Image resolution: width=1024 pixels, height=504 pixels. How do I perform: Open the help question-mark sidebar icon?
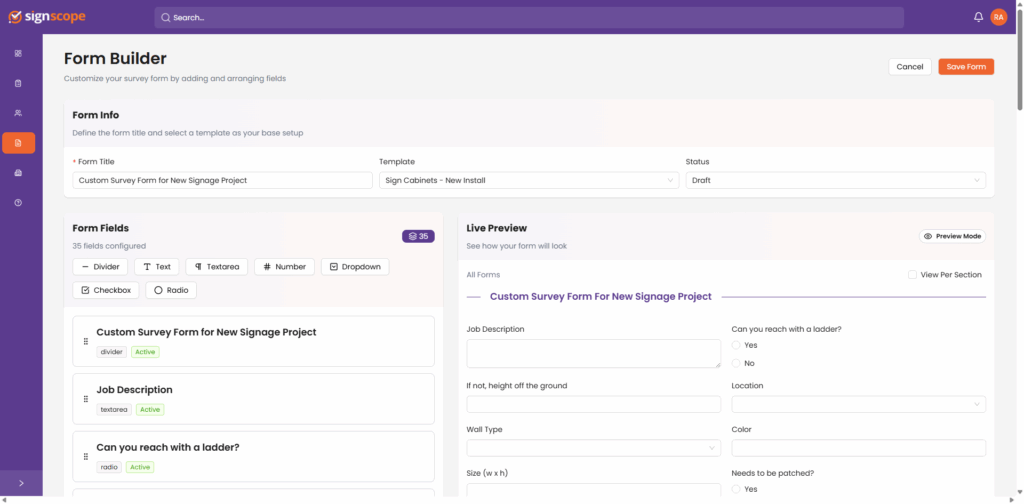coord(18,203)
